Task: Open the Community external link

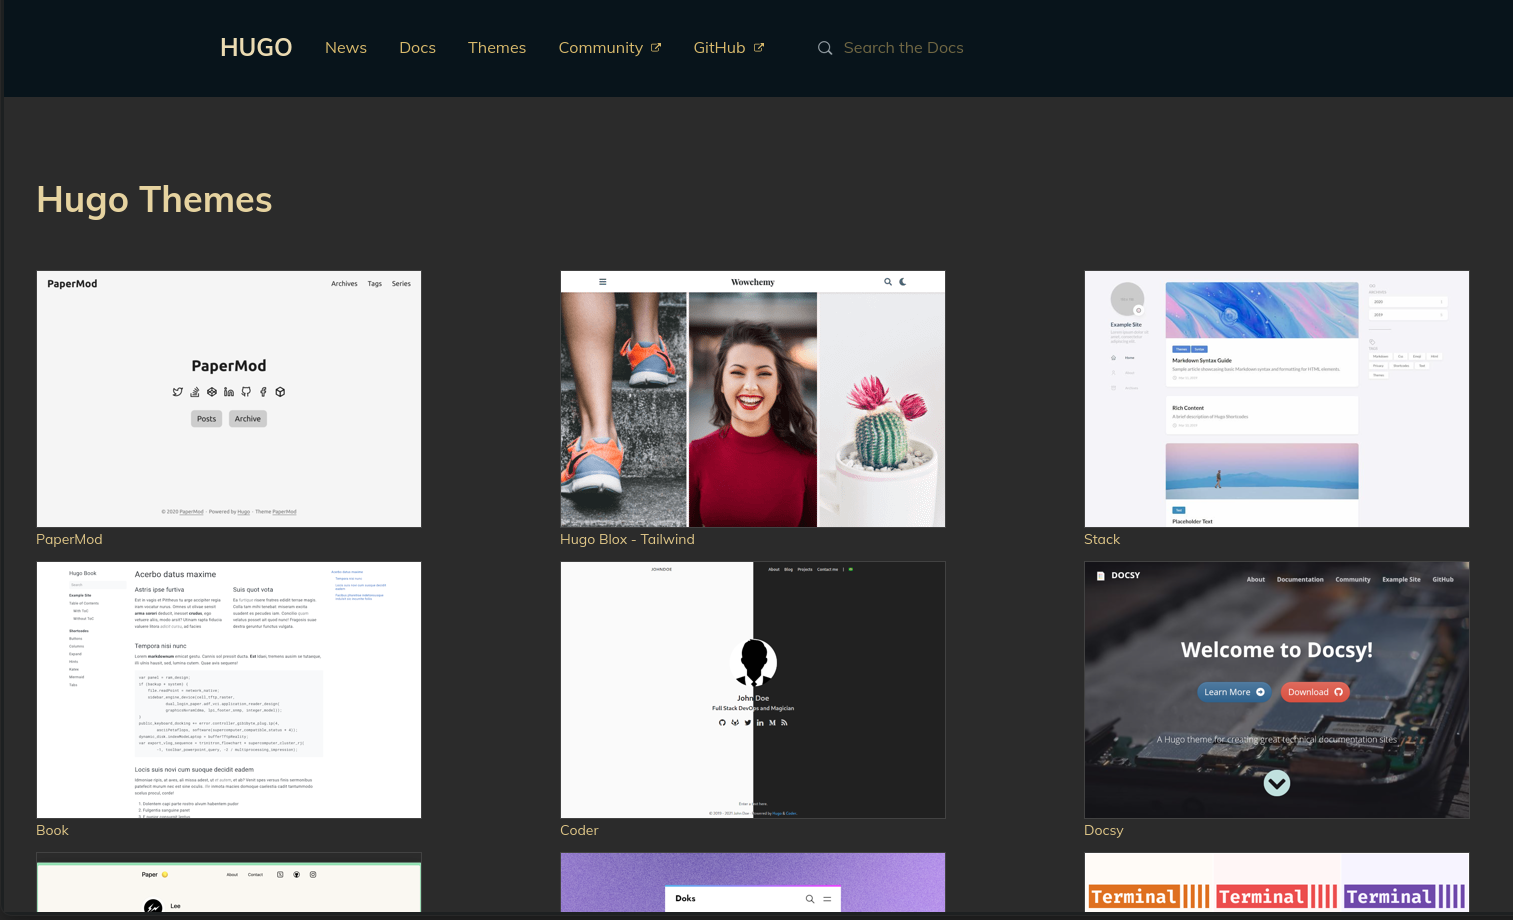Action: [x=610, y=48]
